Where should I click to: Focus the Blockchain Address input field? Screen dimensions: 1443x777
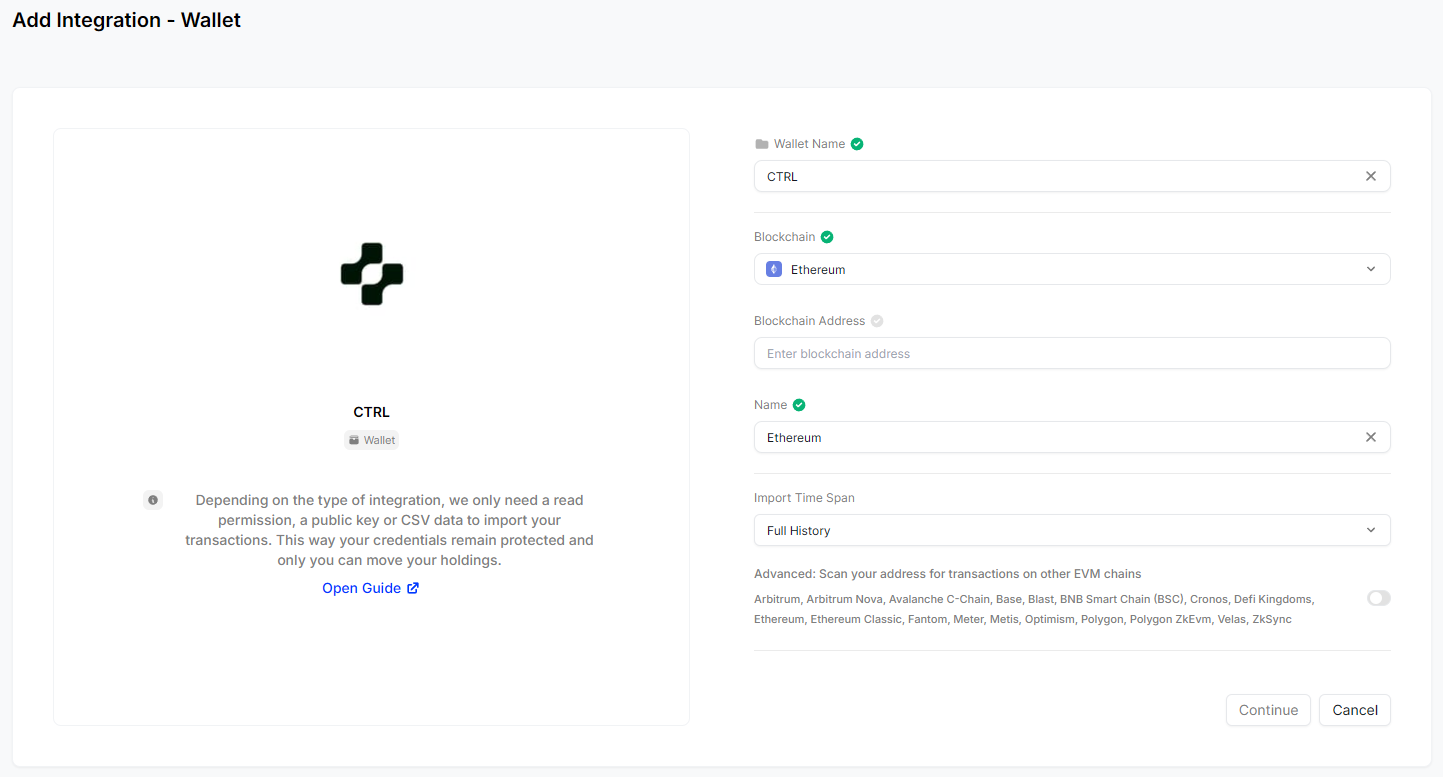coord(1072,353)
